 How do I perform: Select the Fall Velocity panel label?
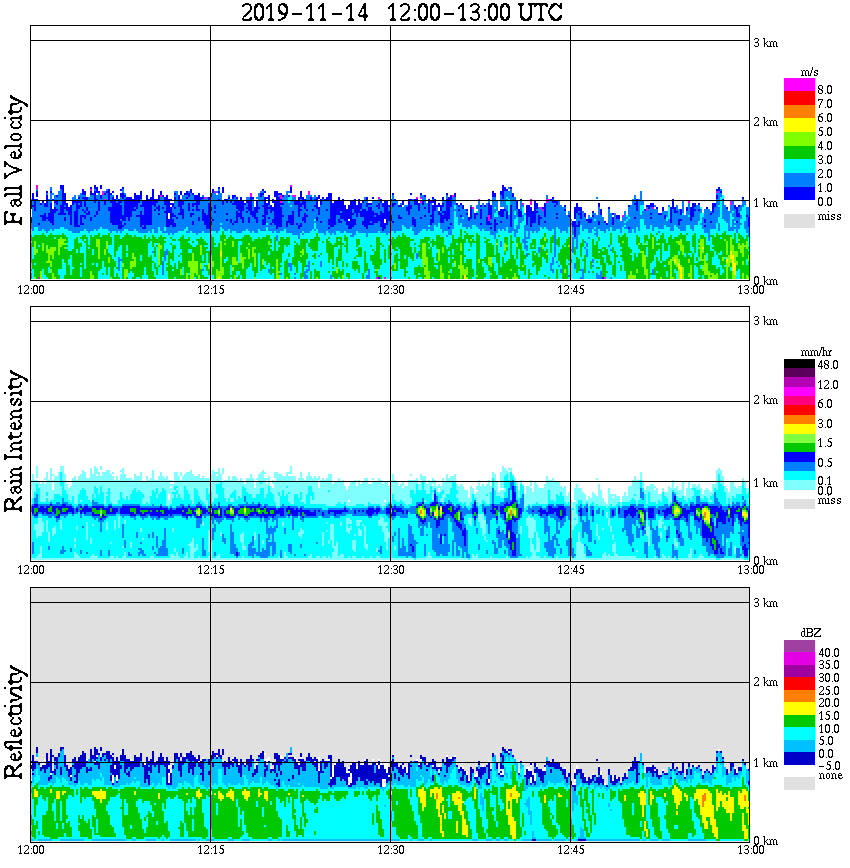(14, 160)
